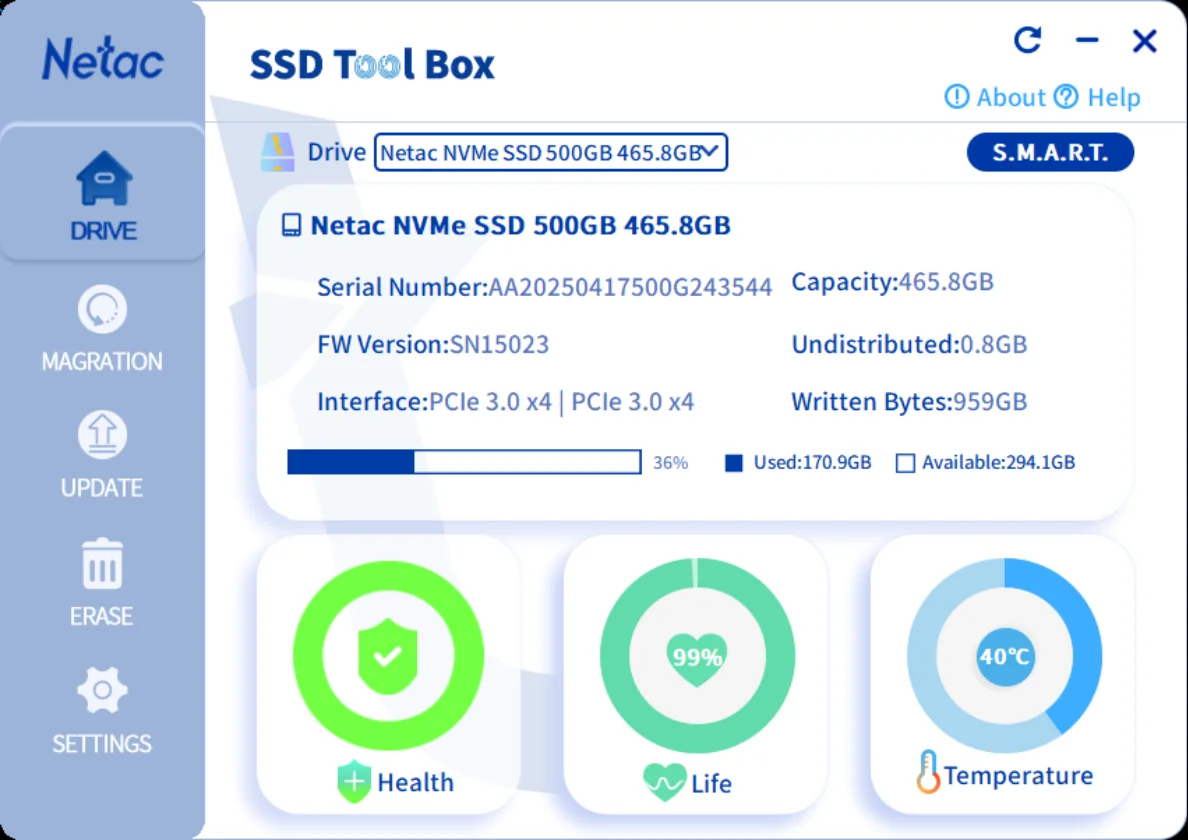Switch to the ERASE tab label
Screen dimensions: 1188x840
coord(102,616)
